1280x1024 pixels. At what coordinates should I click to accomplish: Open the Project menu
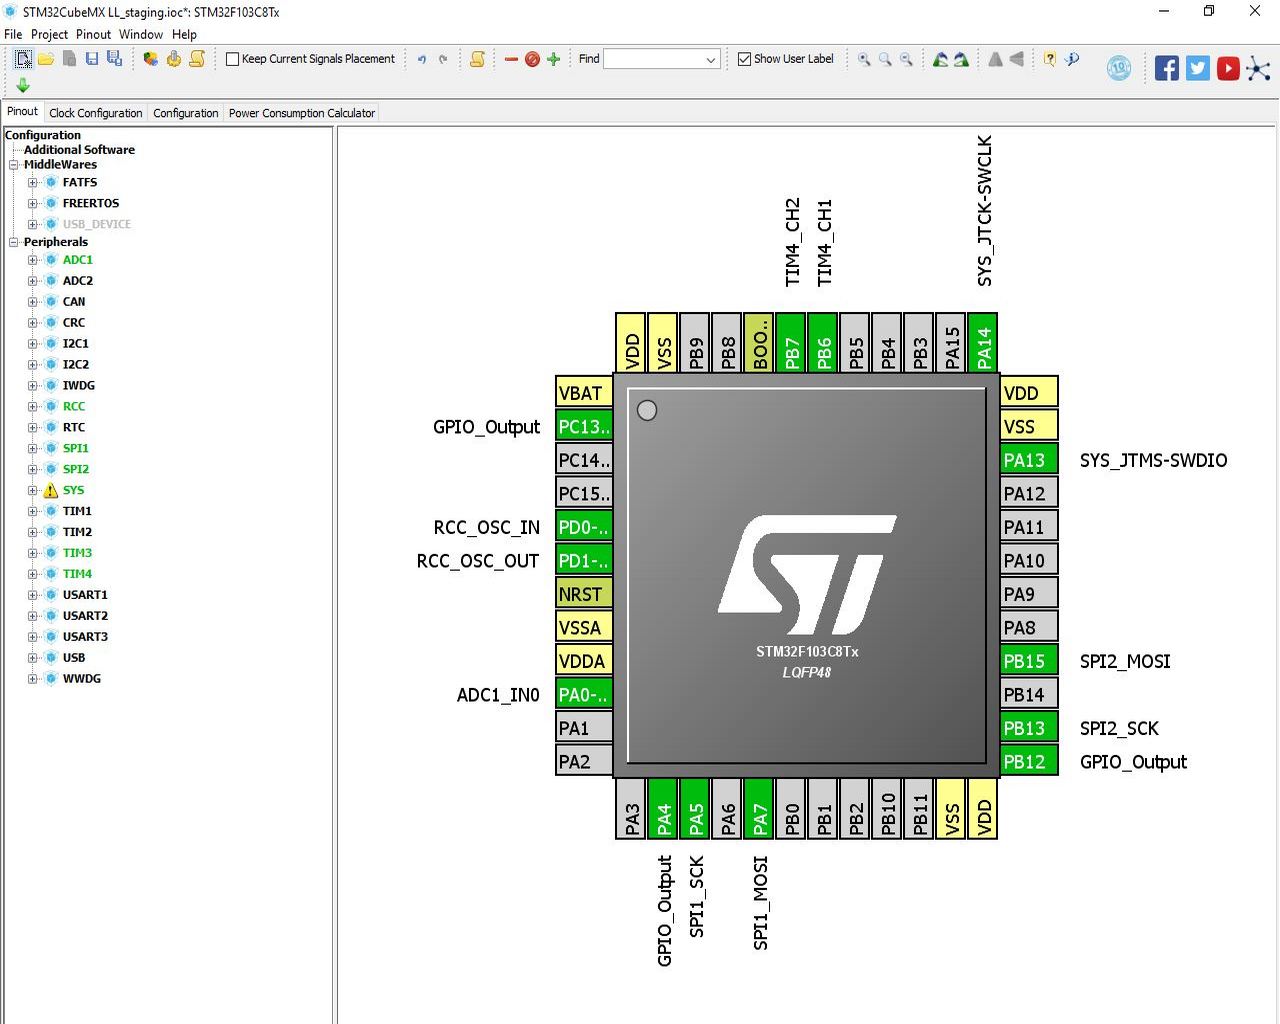49,34
